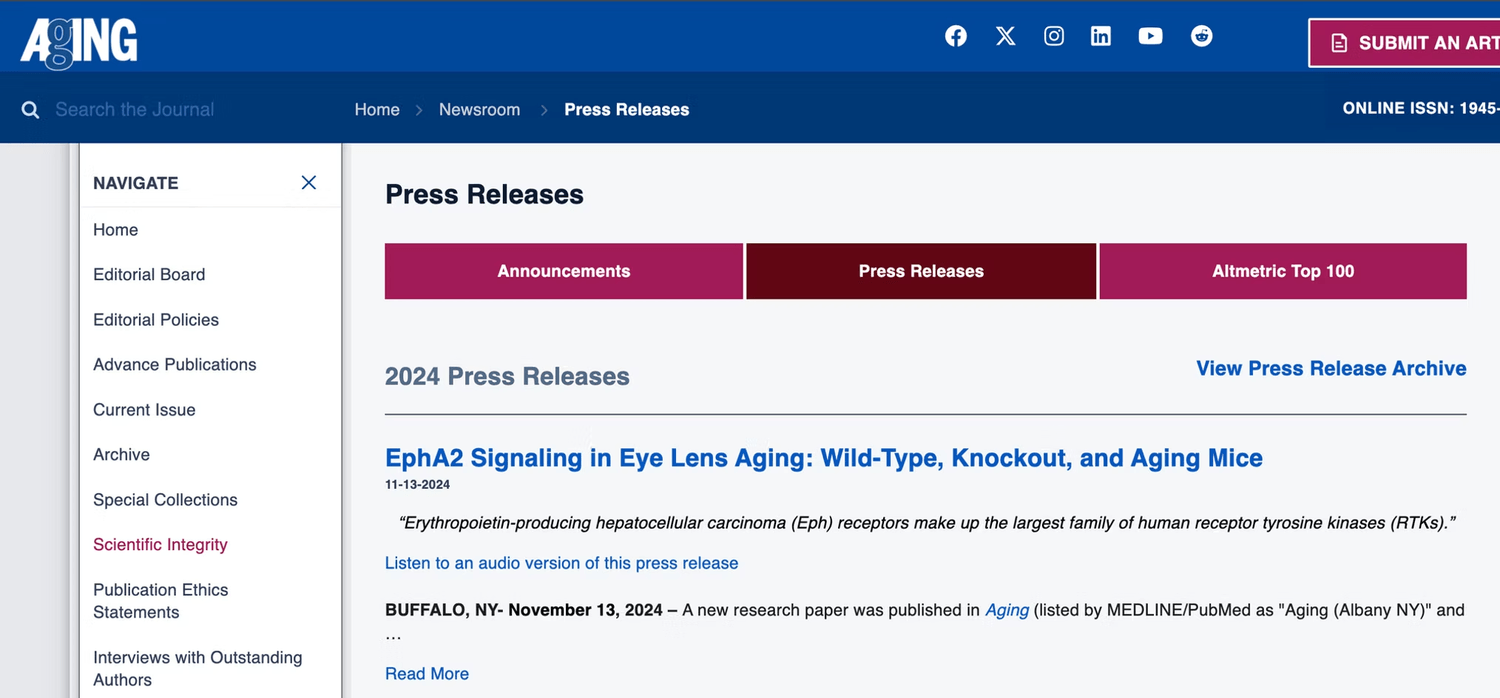Open Editorial Board in sidebar menu
The image size is (1500, 698).
coord(149,275)
